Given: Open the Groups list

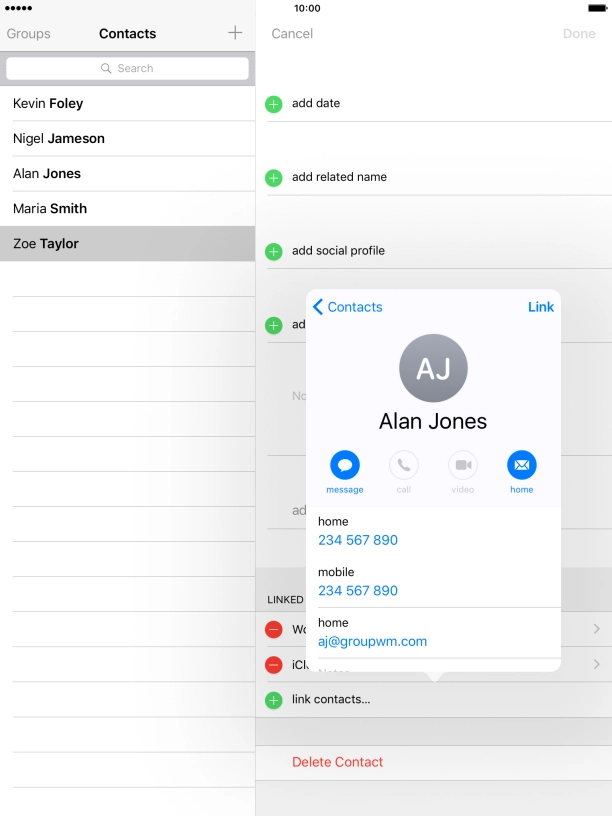Looking at the screenshot, I should pyautogui.click(x=29, y=34).
